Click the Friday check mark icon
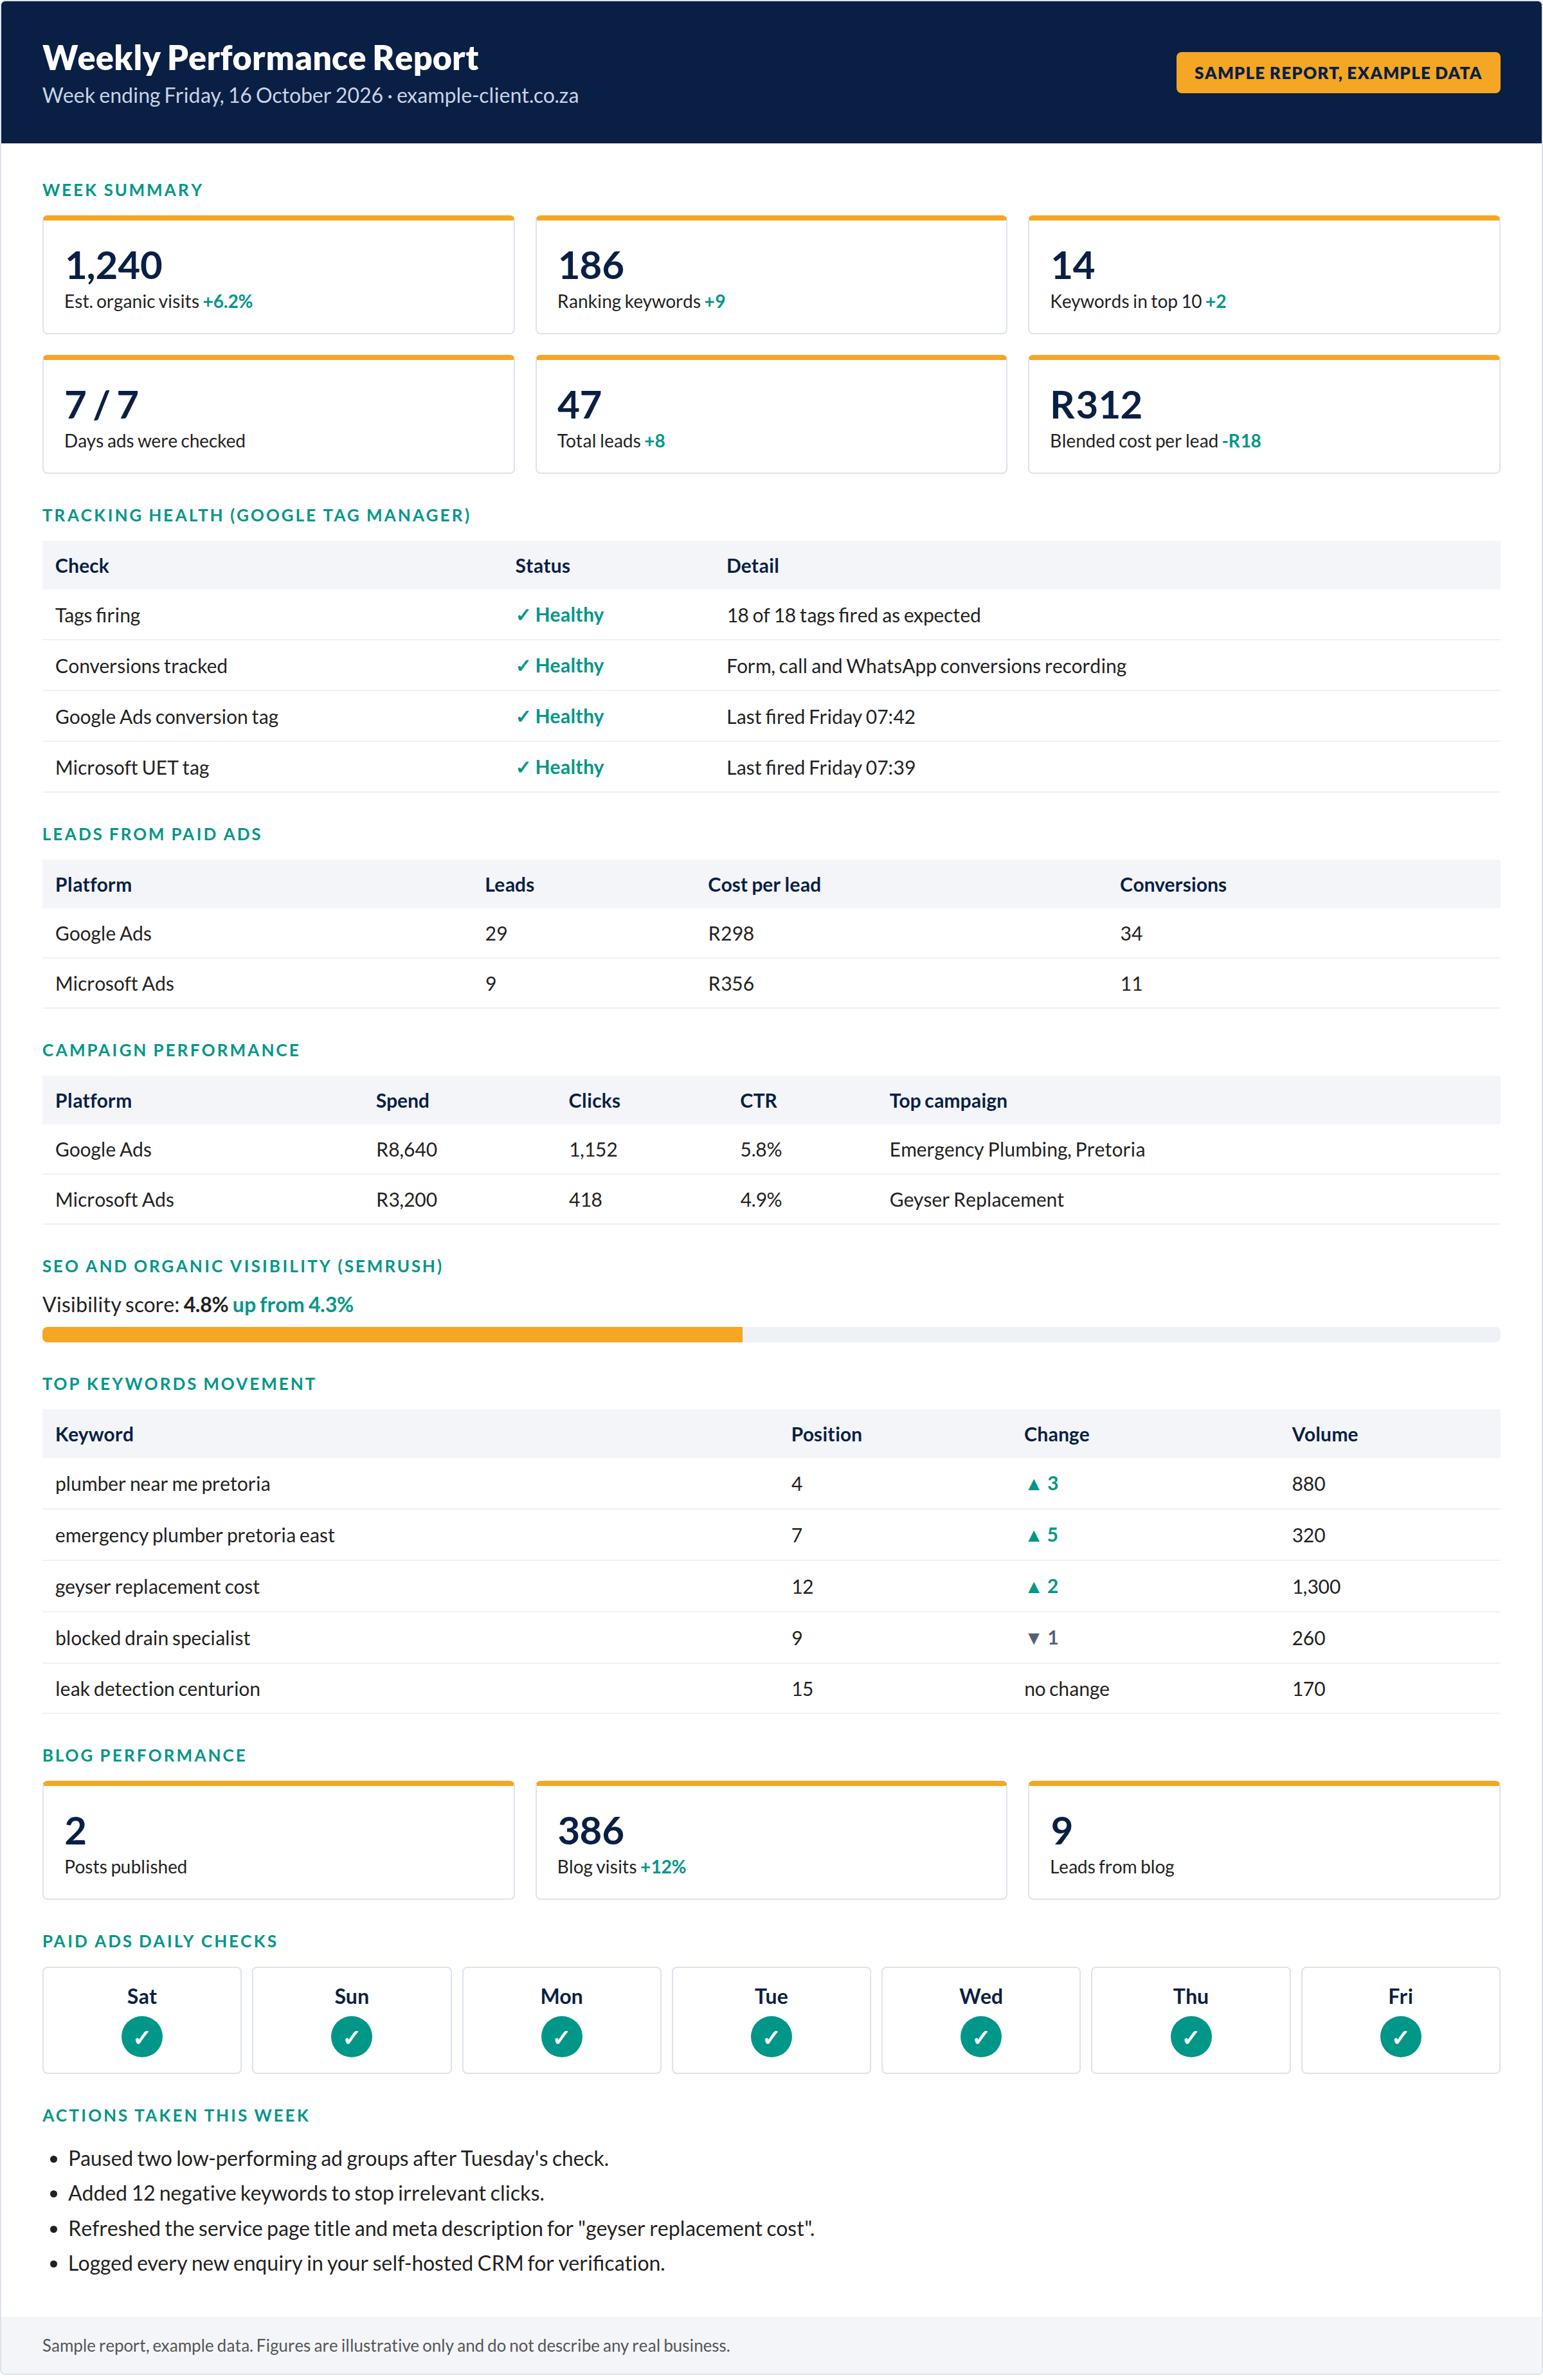The width and height of the screenshot is (1543, 2380). pos(1400,2037)
